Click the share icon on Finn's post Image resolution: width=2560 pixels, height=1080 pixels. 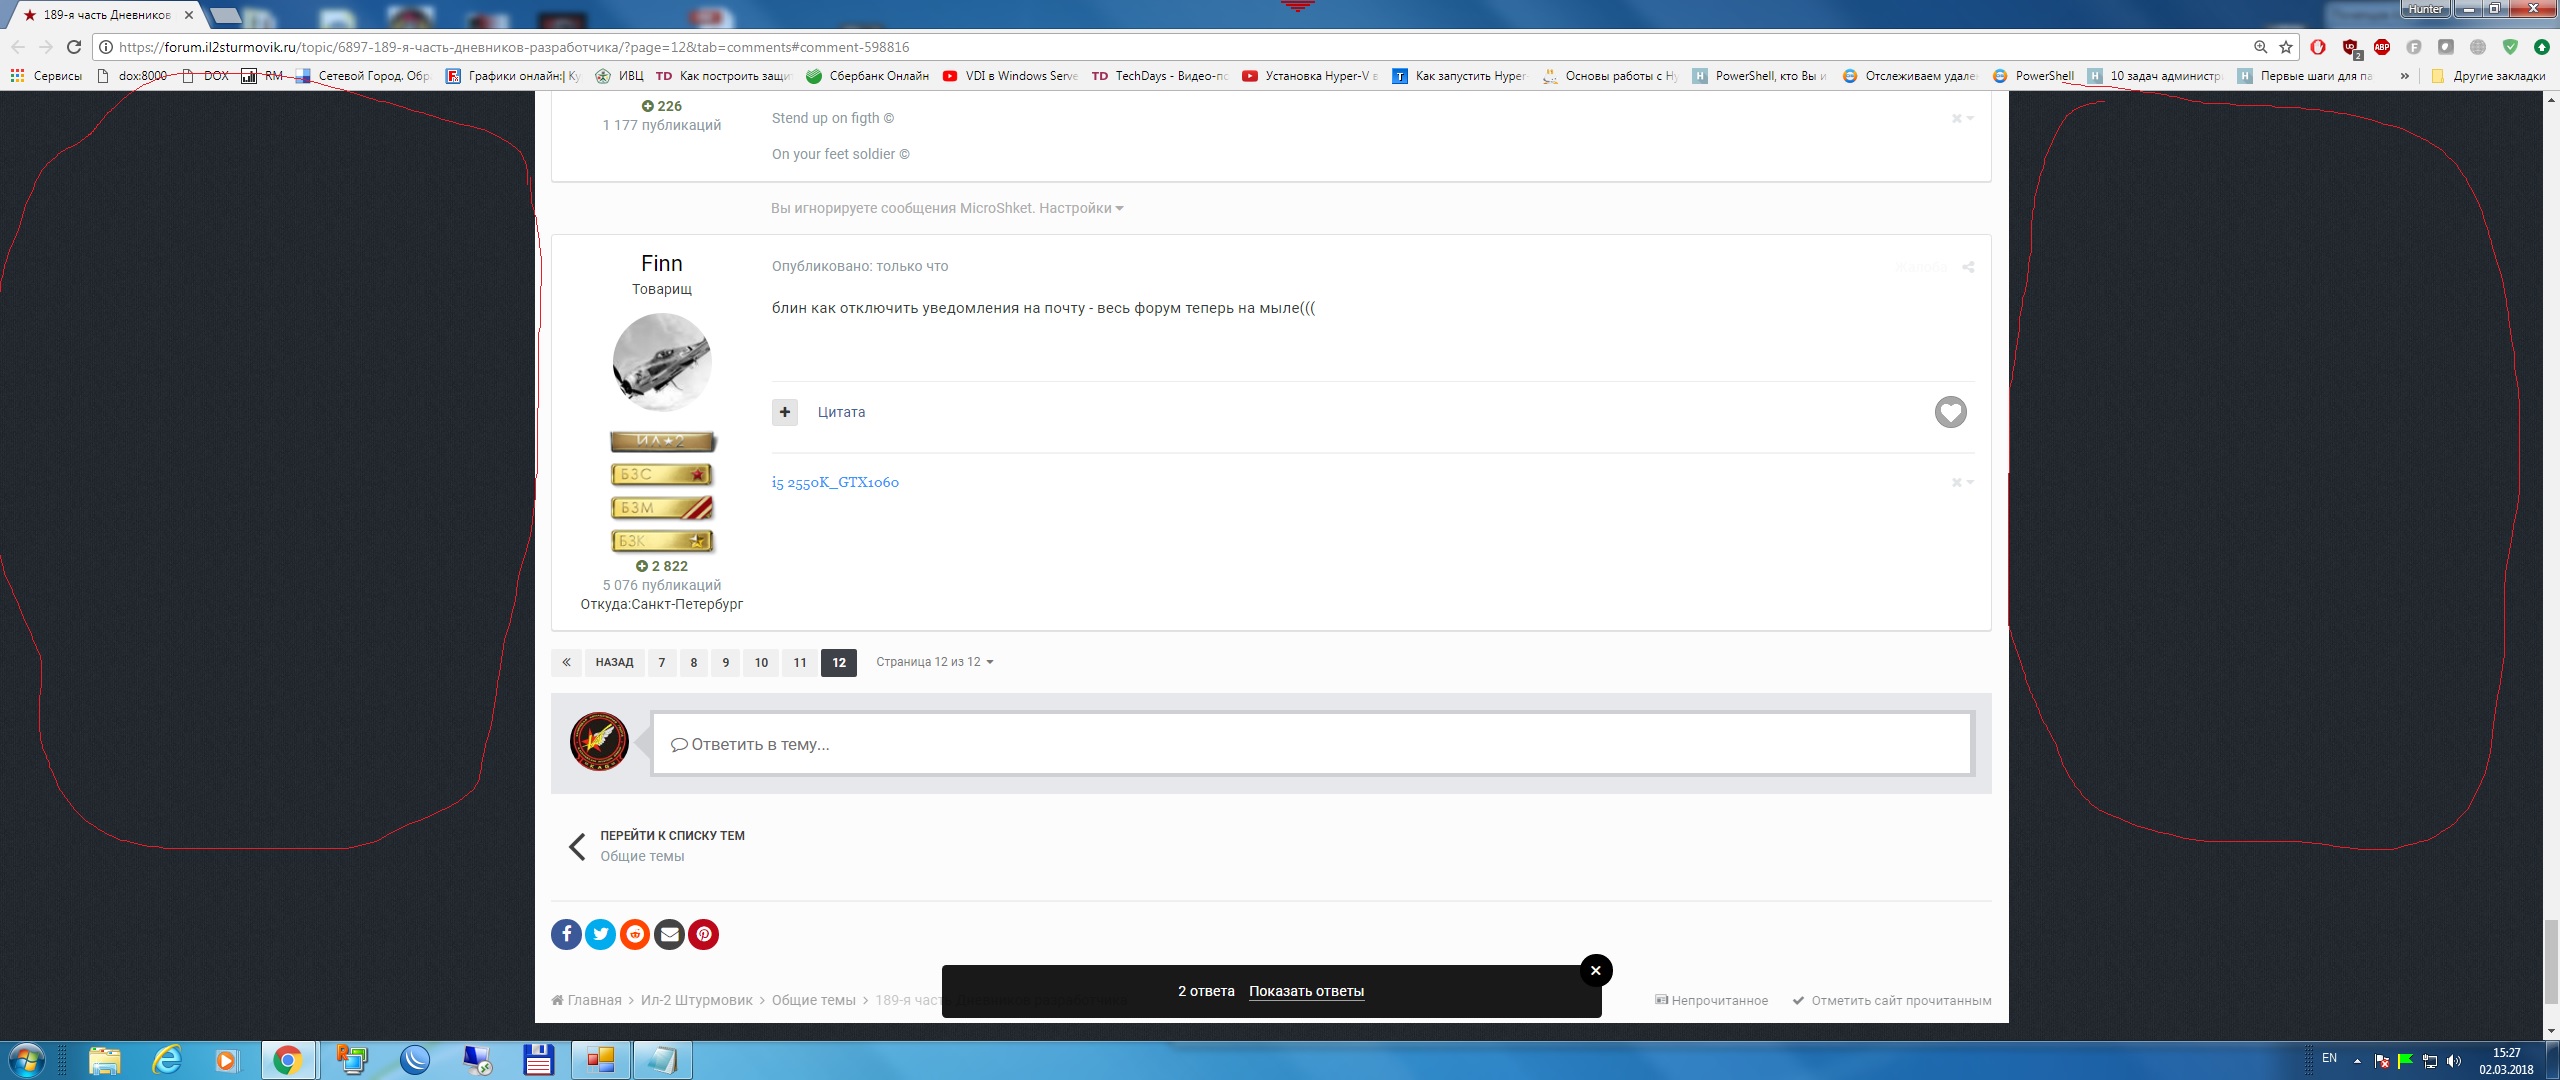(1968, 267)
